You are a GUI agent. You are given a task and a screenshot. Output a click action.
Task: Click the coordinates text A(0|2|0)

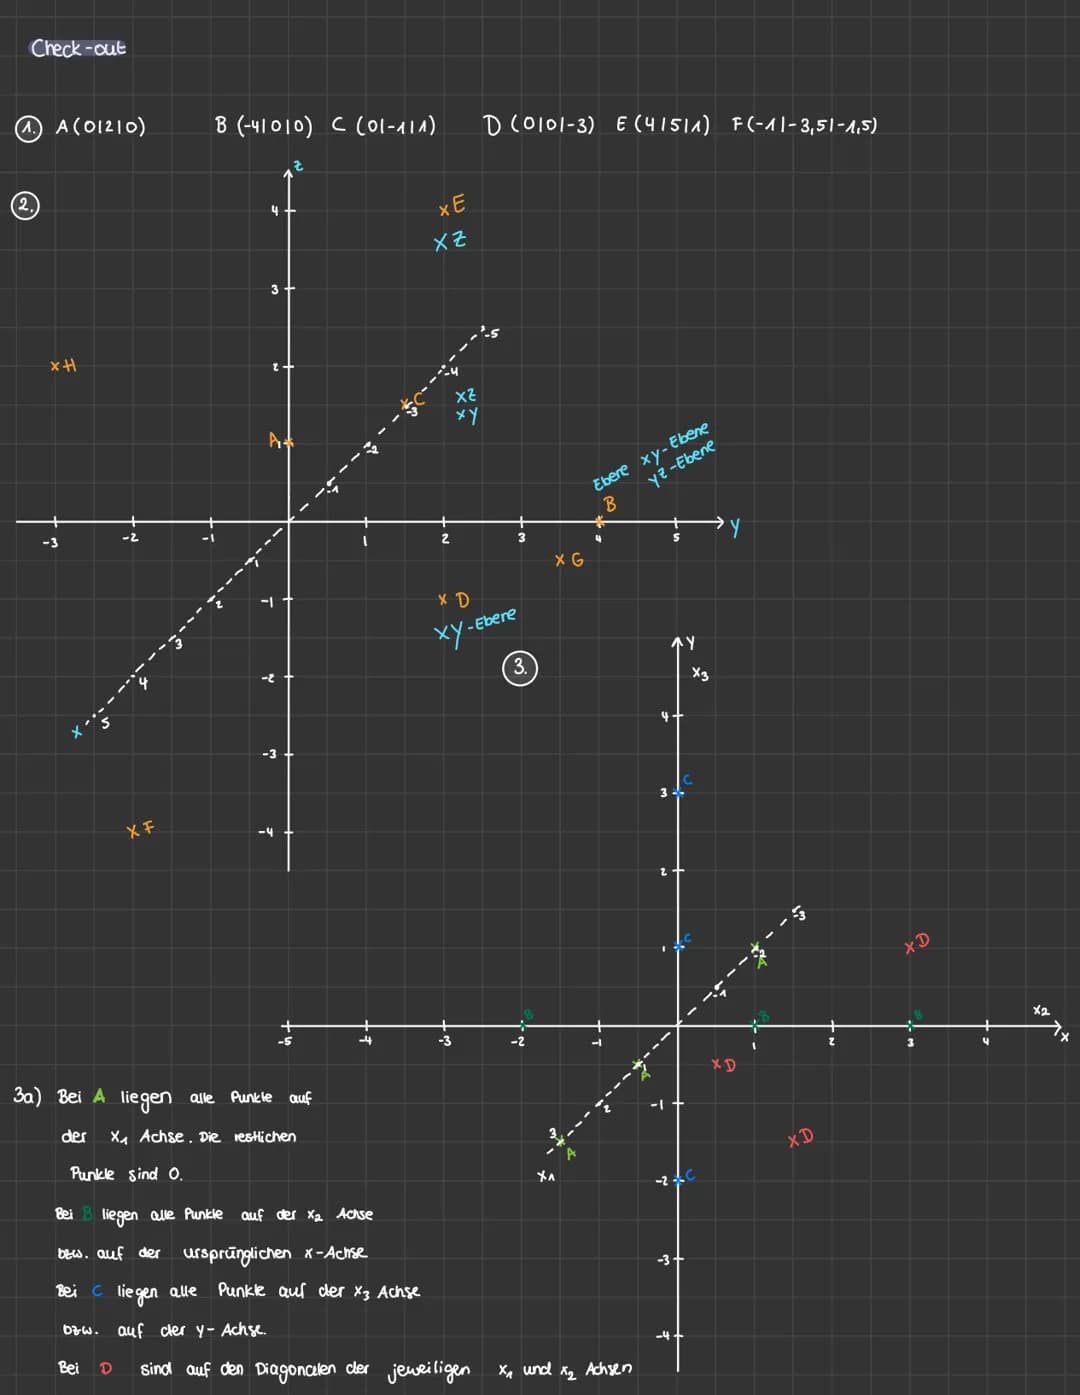[x=100, y=127]
